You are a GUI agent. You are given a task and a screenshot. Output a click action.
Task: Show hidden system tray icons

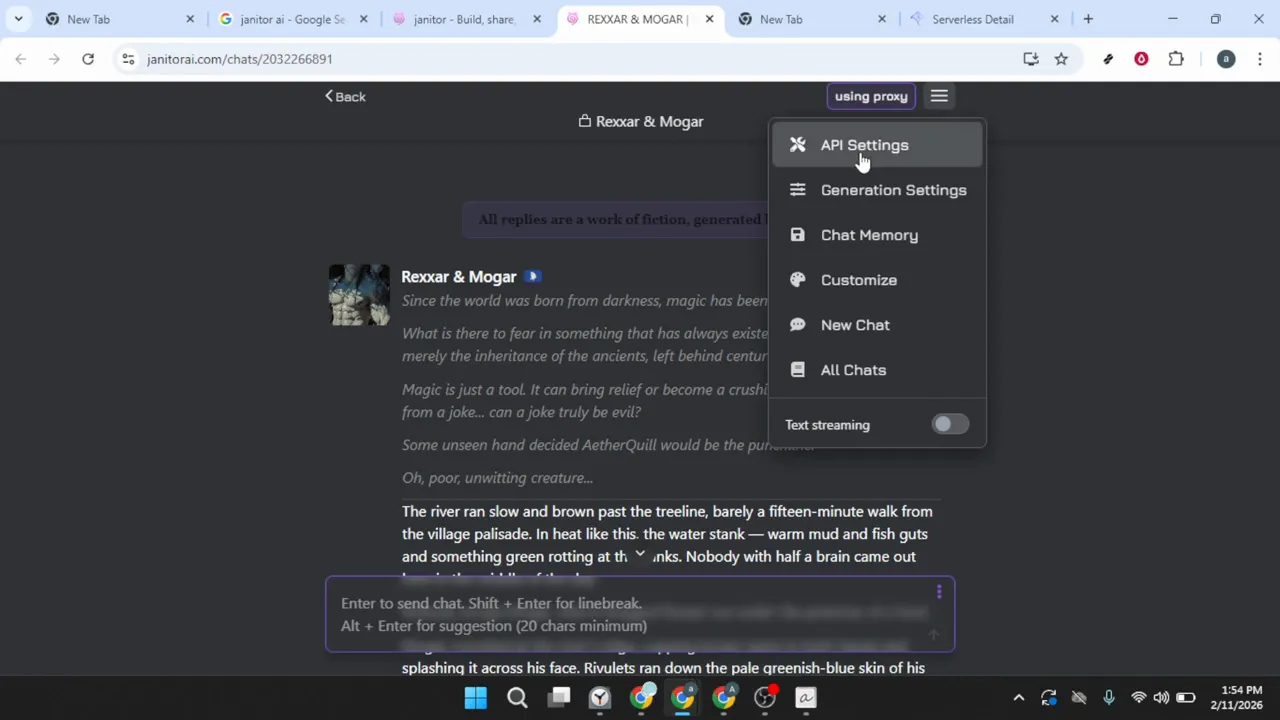click(1018, 698)
